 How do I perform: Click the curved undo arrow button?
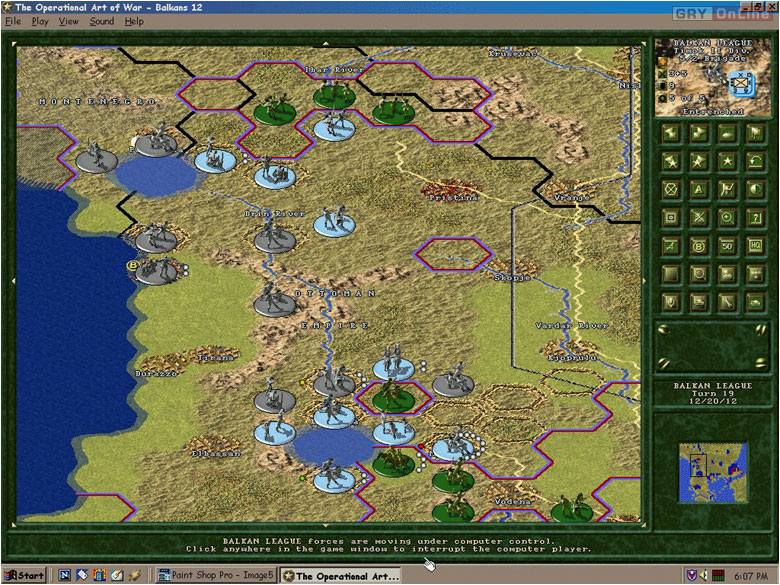[x=756, y=161]
